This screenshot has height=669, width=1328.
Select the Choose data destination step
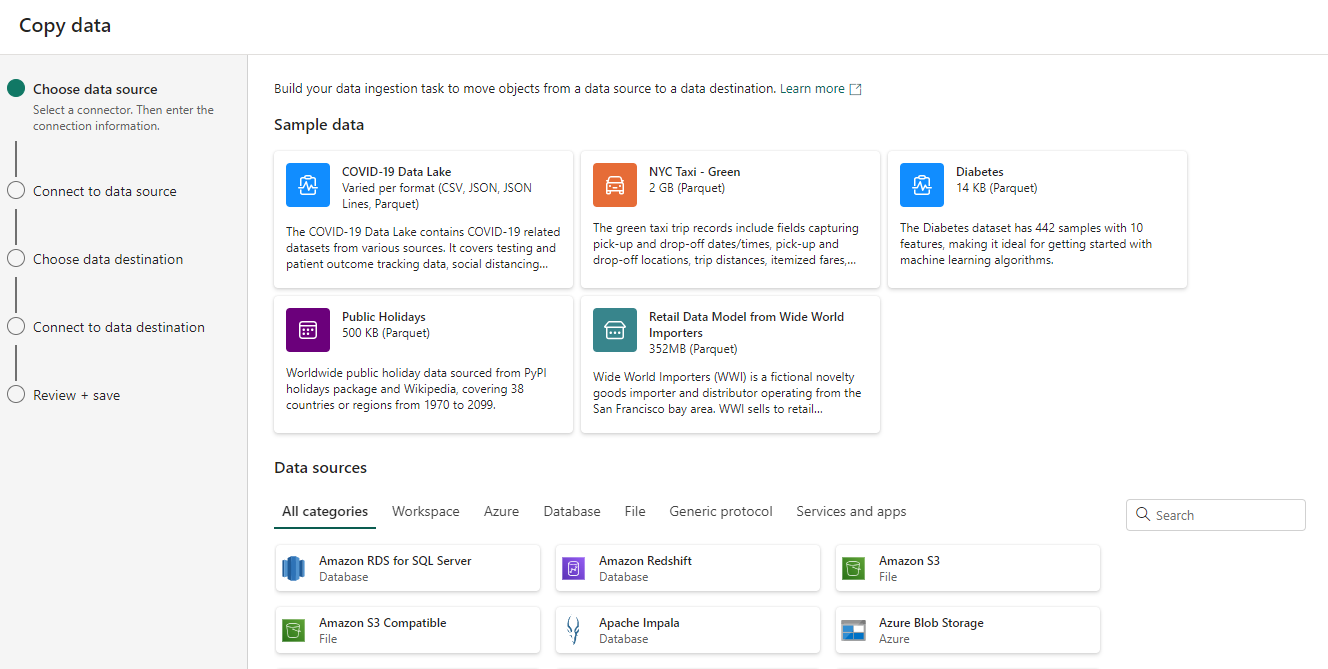(x=108, y=259)
